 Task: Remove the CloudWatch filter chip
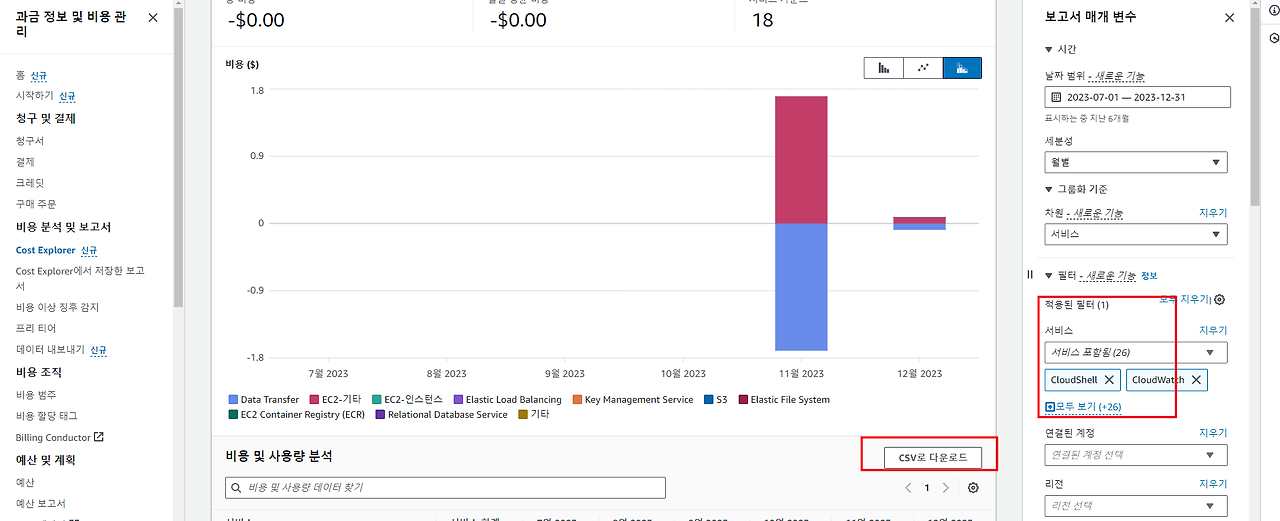[1195, 380]
